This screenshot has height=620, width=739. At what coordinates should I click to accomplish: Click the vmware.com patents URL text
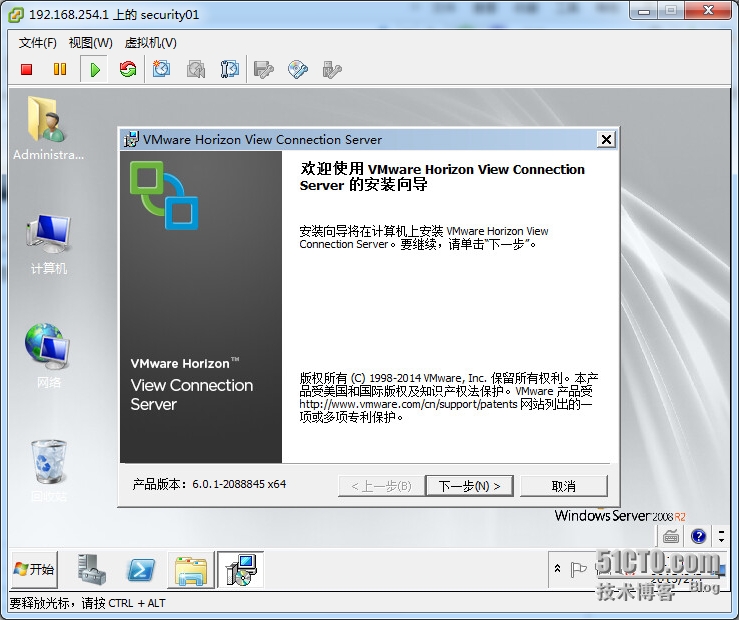(408, 404)
